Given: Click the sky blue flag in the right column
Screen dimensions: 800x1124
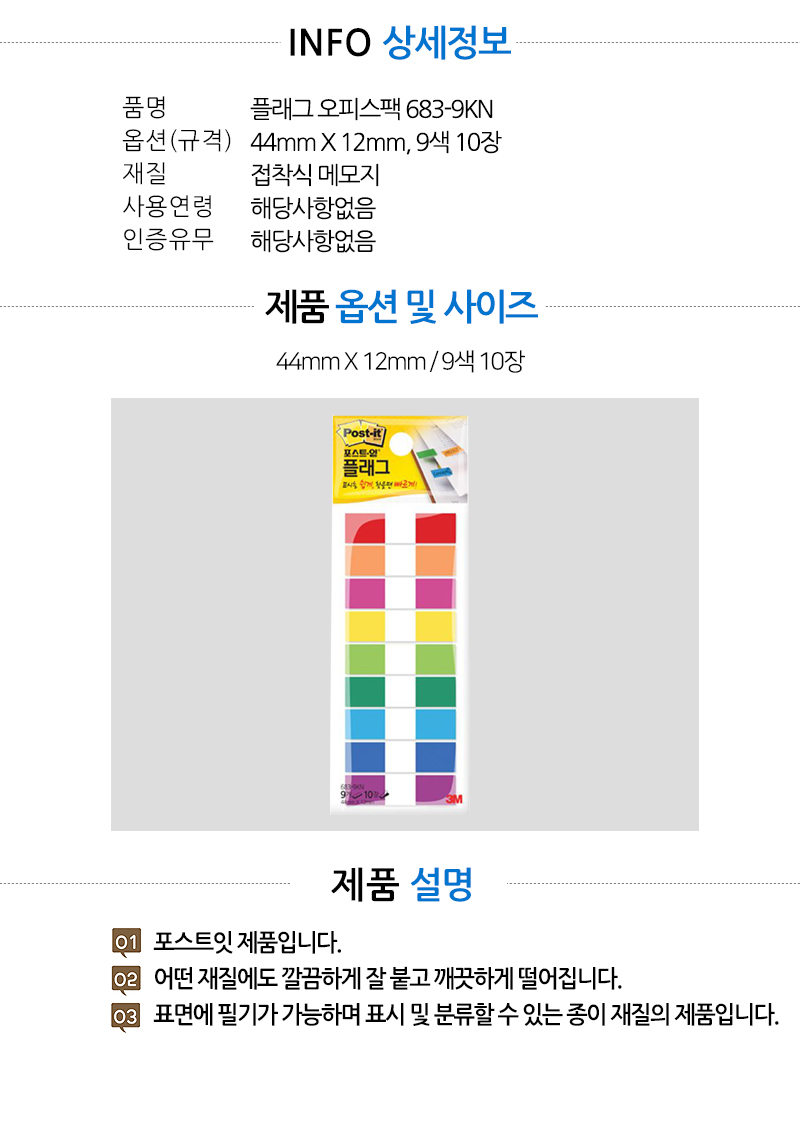Looking at the screenshot, I should click(435, 723).
